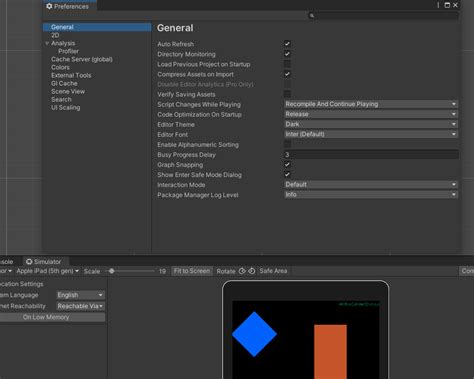Open the Preferences window kebab menu
Viewport: 474px width, 379px height.
(x=438, y=5)
